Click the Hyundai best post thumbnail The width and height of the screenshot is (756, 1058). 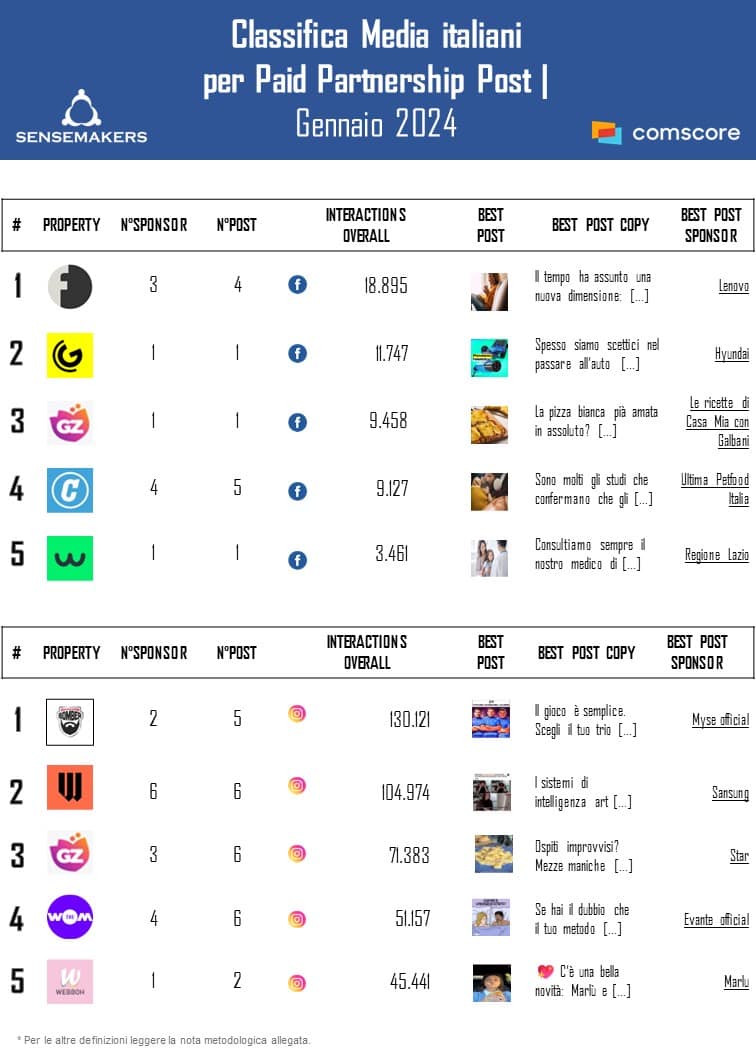click(x=490, y=357)
